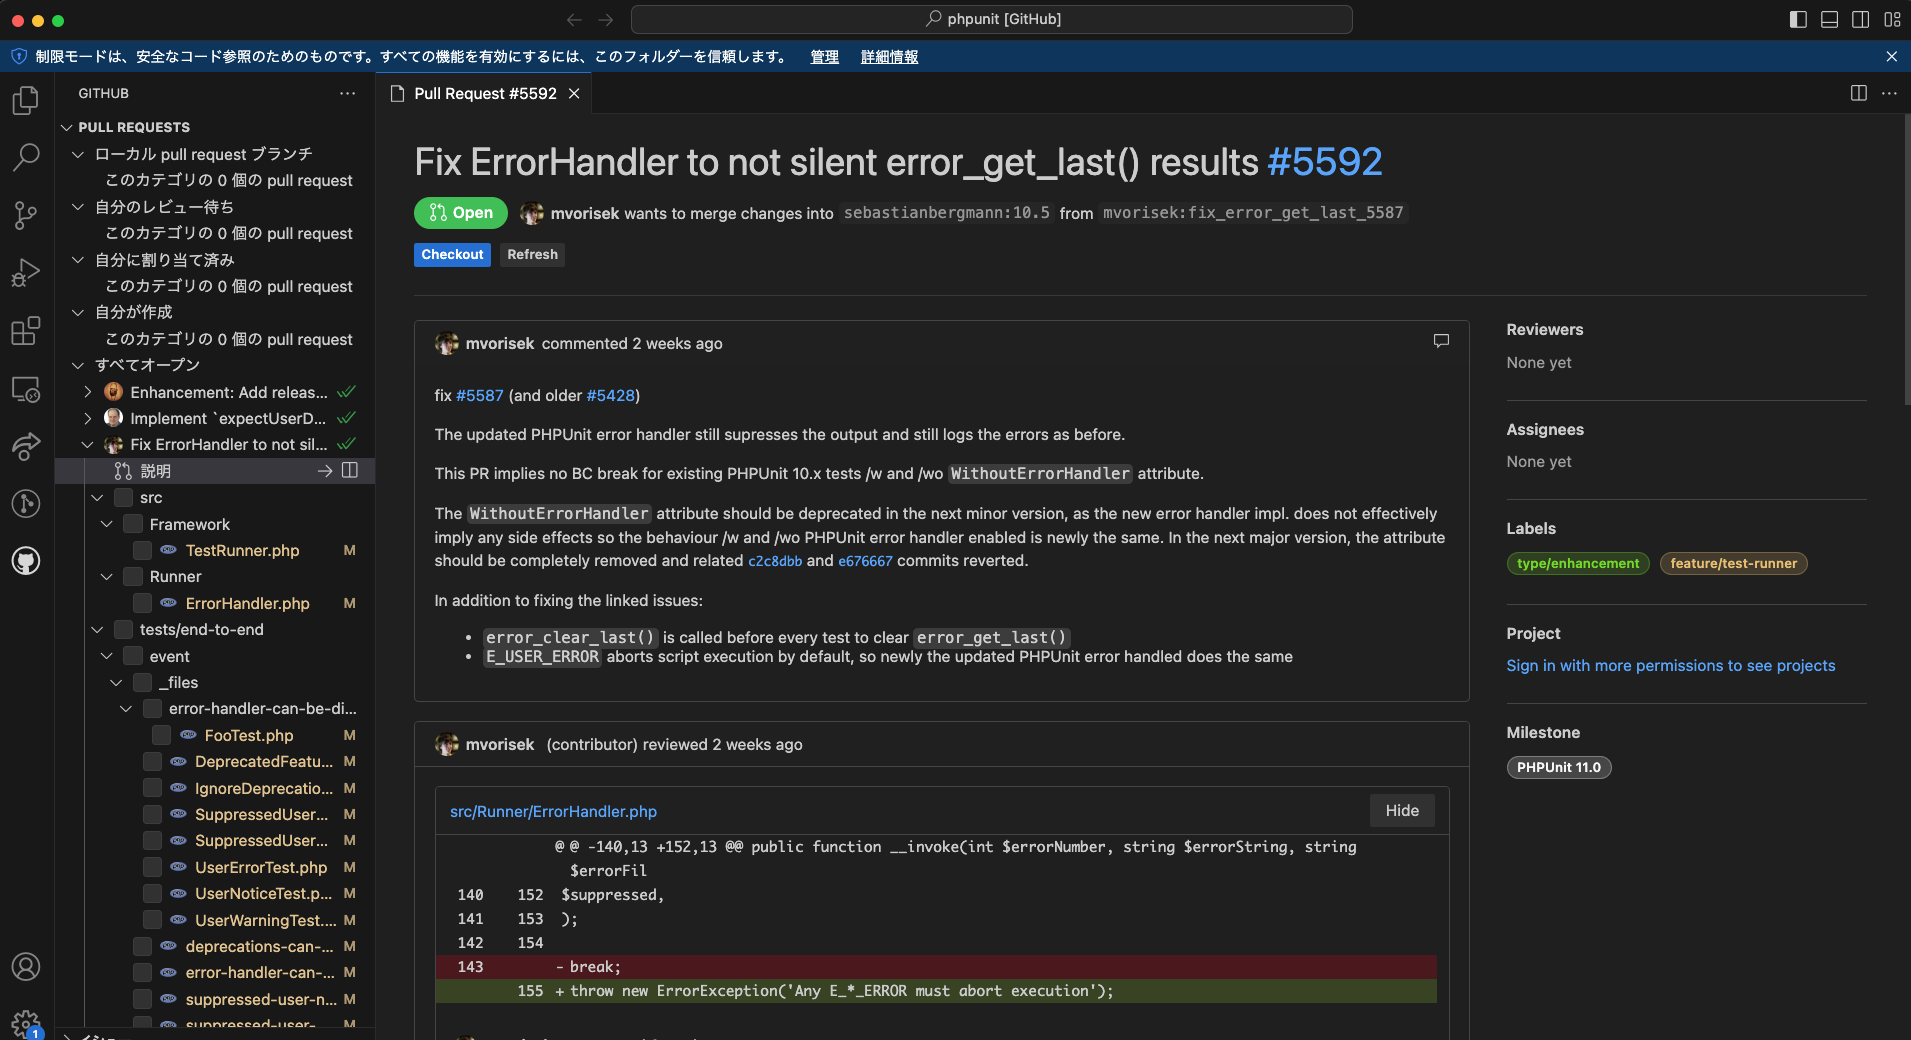Open the GitHub Pull Requests view
Screen dimensions: 1911x1040
(26, 560)
